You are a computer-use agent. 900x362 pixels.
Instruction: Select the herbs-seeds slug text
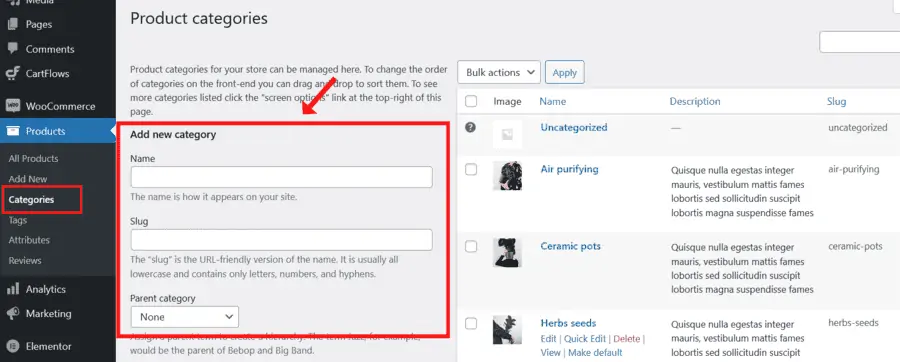(x=853, y=323)
